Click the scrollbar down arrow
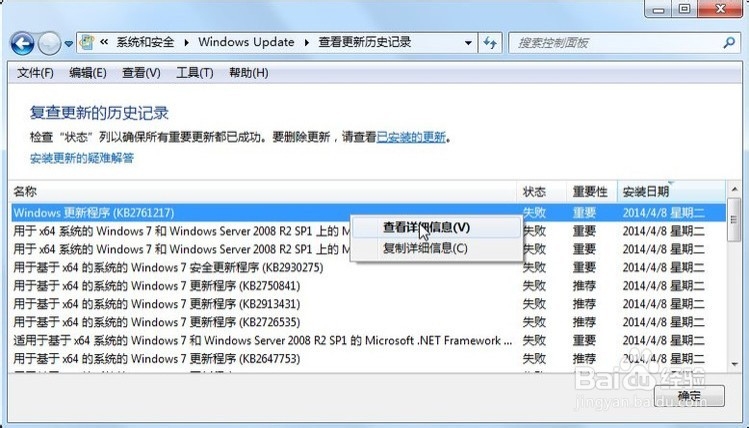The width and height of the screenshot is (749, 428). click(x=735, y=365)
